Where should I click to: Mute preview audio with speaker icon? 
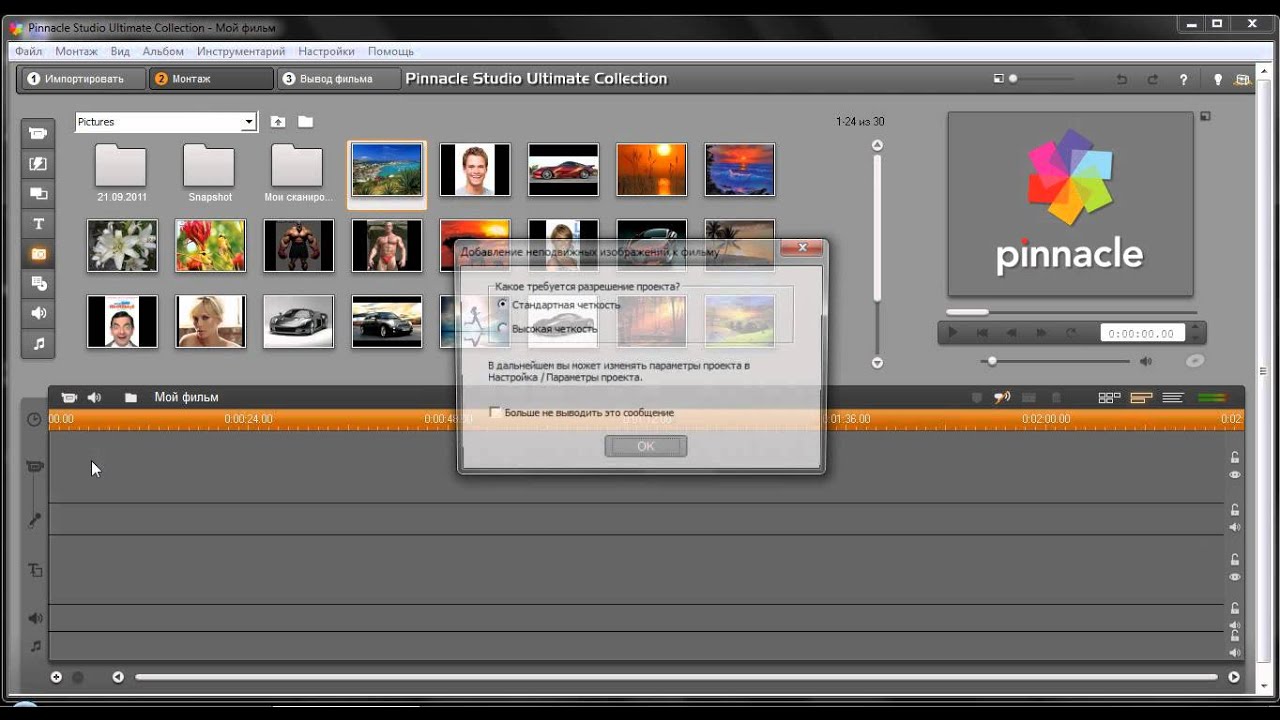(x=1146, y=361)
